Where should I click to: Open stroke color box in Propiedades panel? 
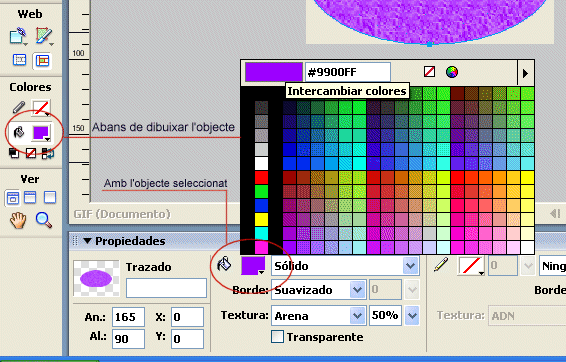point(471,266)
